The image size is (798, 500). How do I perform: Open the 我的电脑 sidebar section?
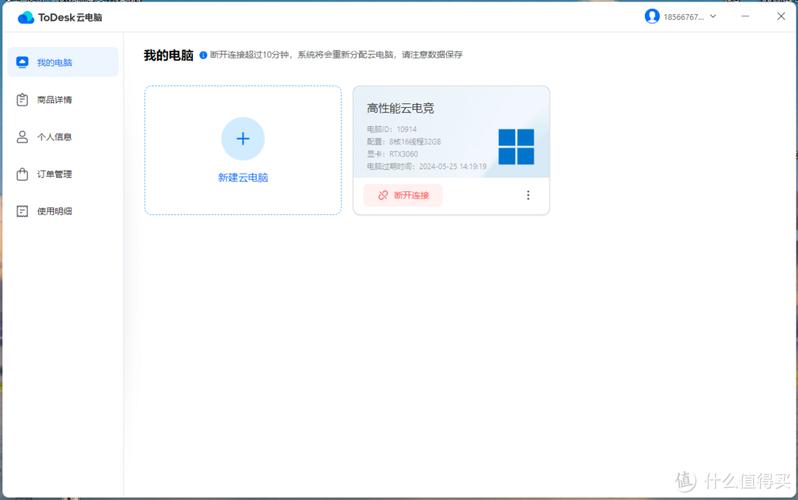pos(63,62)
